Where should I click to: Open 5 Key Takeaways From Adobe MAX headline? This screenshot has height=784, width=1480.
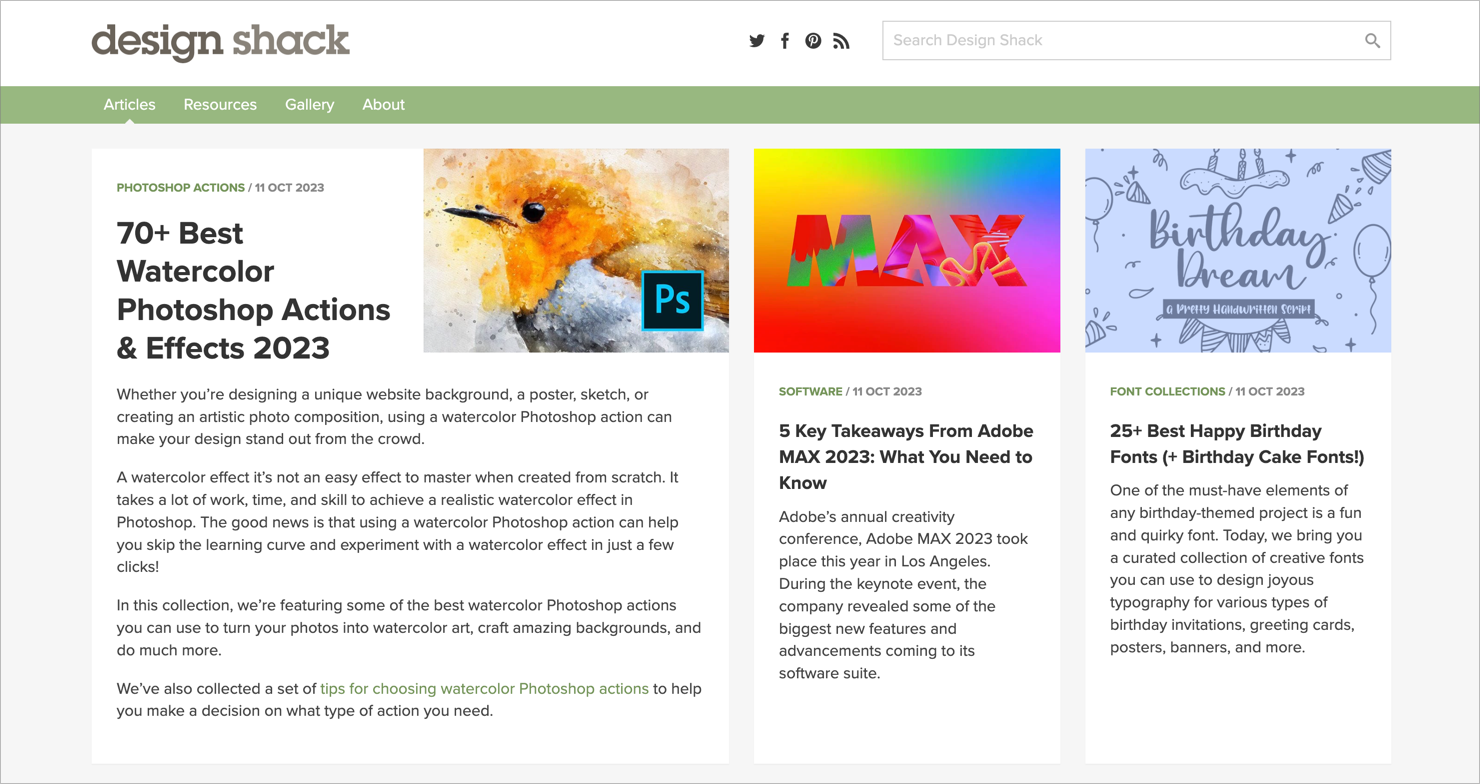coord(906,457)
